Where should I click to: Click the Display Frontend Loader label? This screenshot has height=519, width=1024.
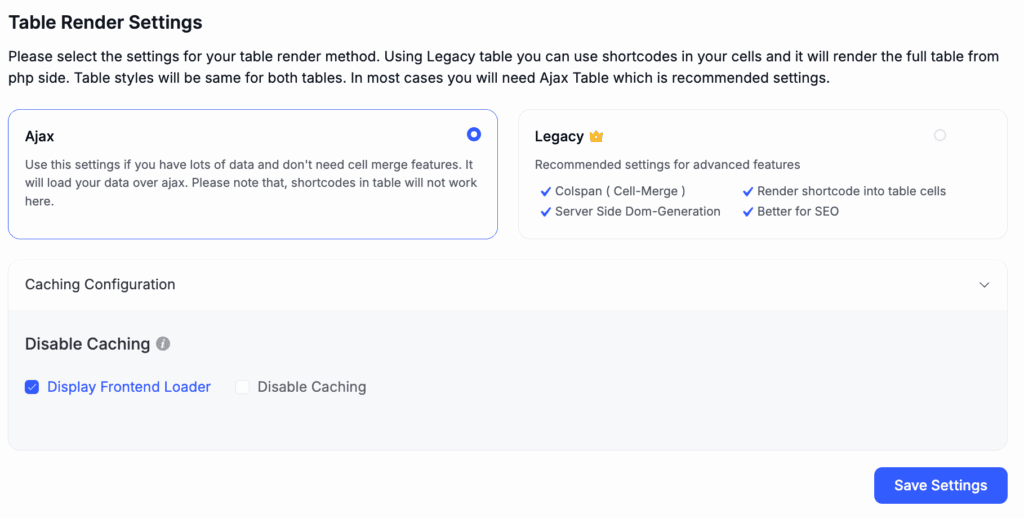point(129,387)
